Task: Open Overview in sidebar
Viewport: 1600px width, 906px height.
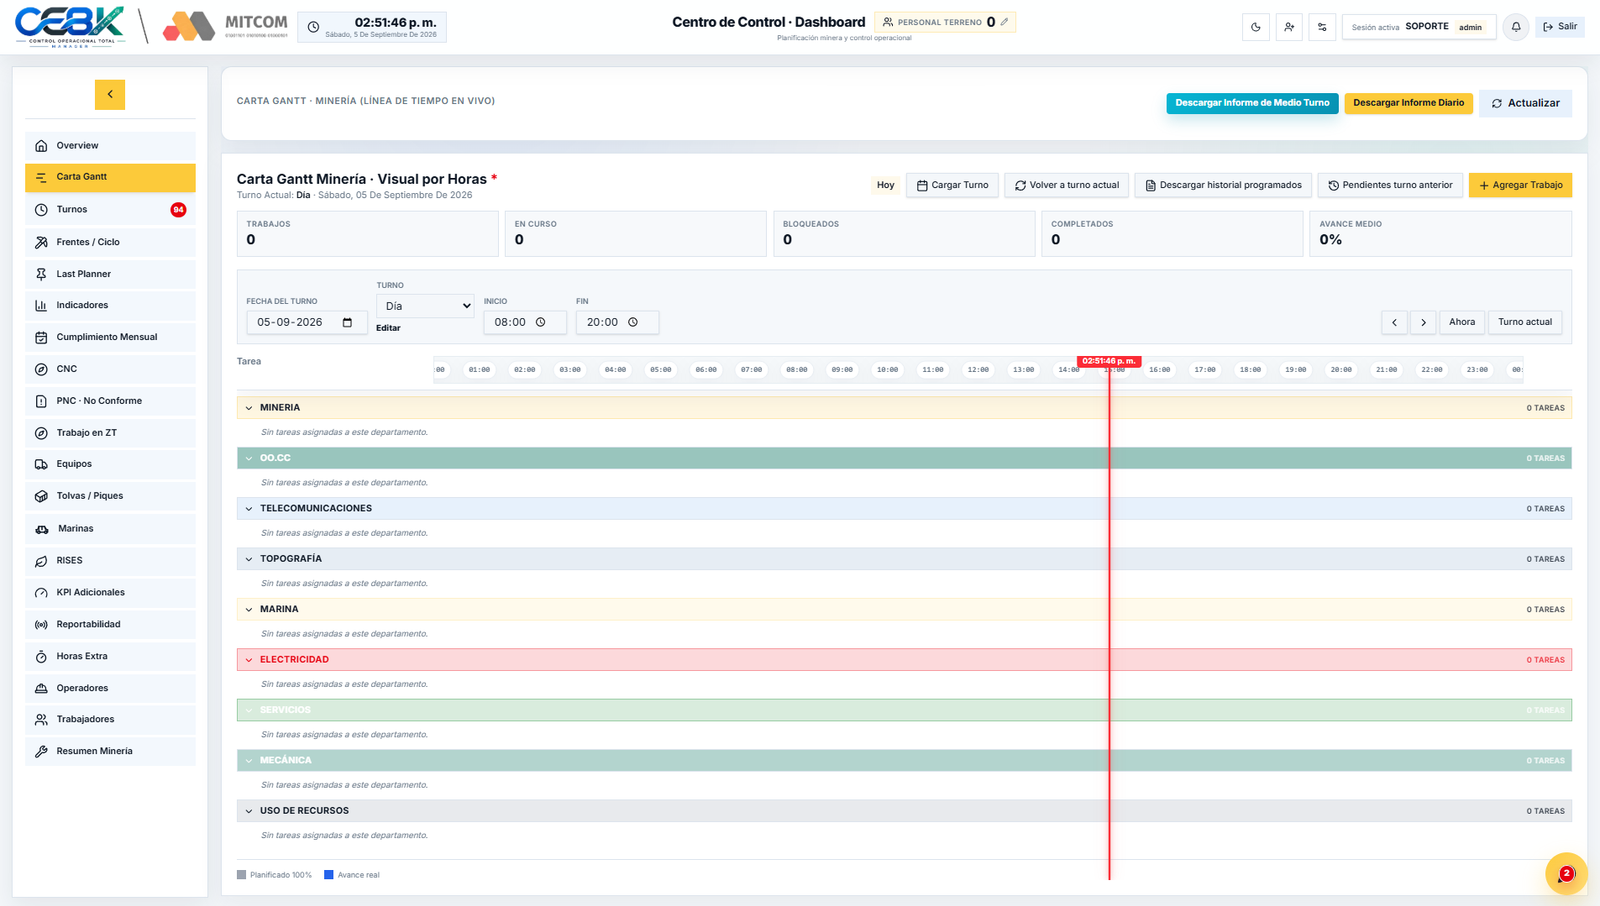Action: point(110,146)
